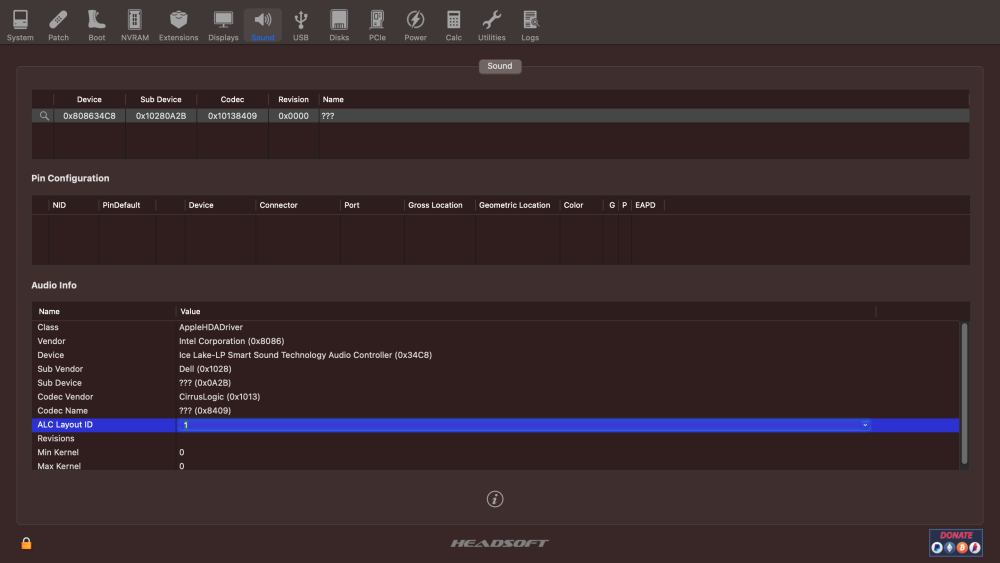This screenshot has height=563, width=1000.
Task: Open the Calc tool
Action: [453, 26]
